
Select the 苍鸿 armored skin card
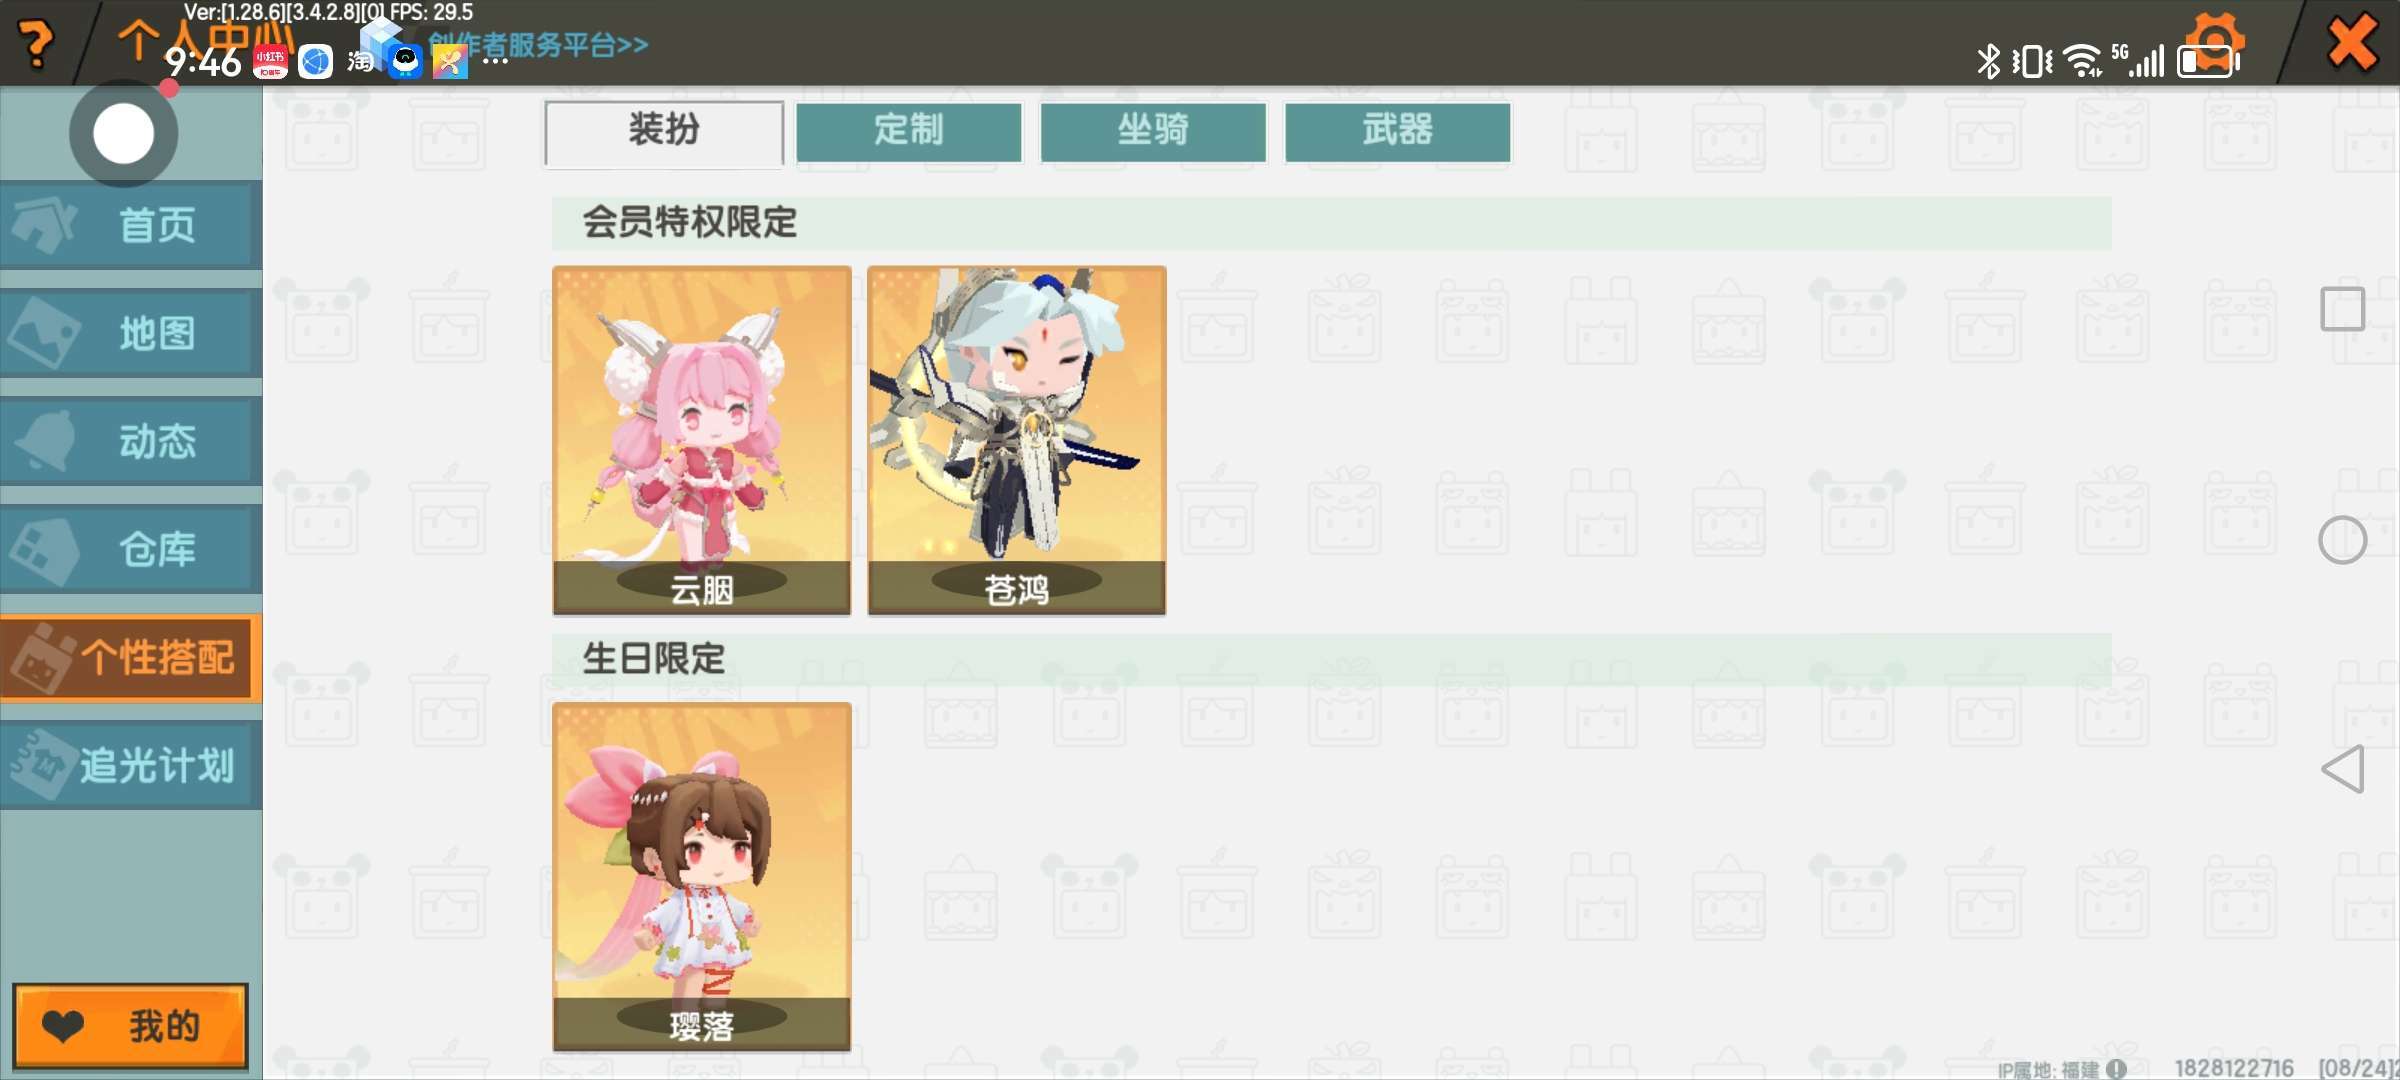1017,440
